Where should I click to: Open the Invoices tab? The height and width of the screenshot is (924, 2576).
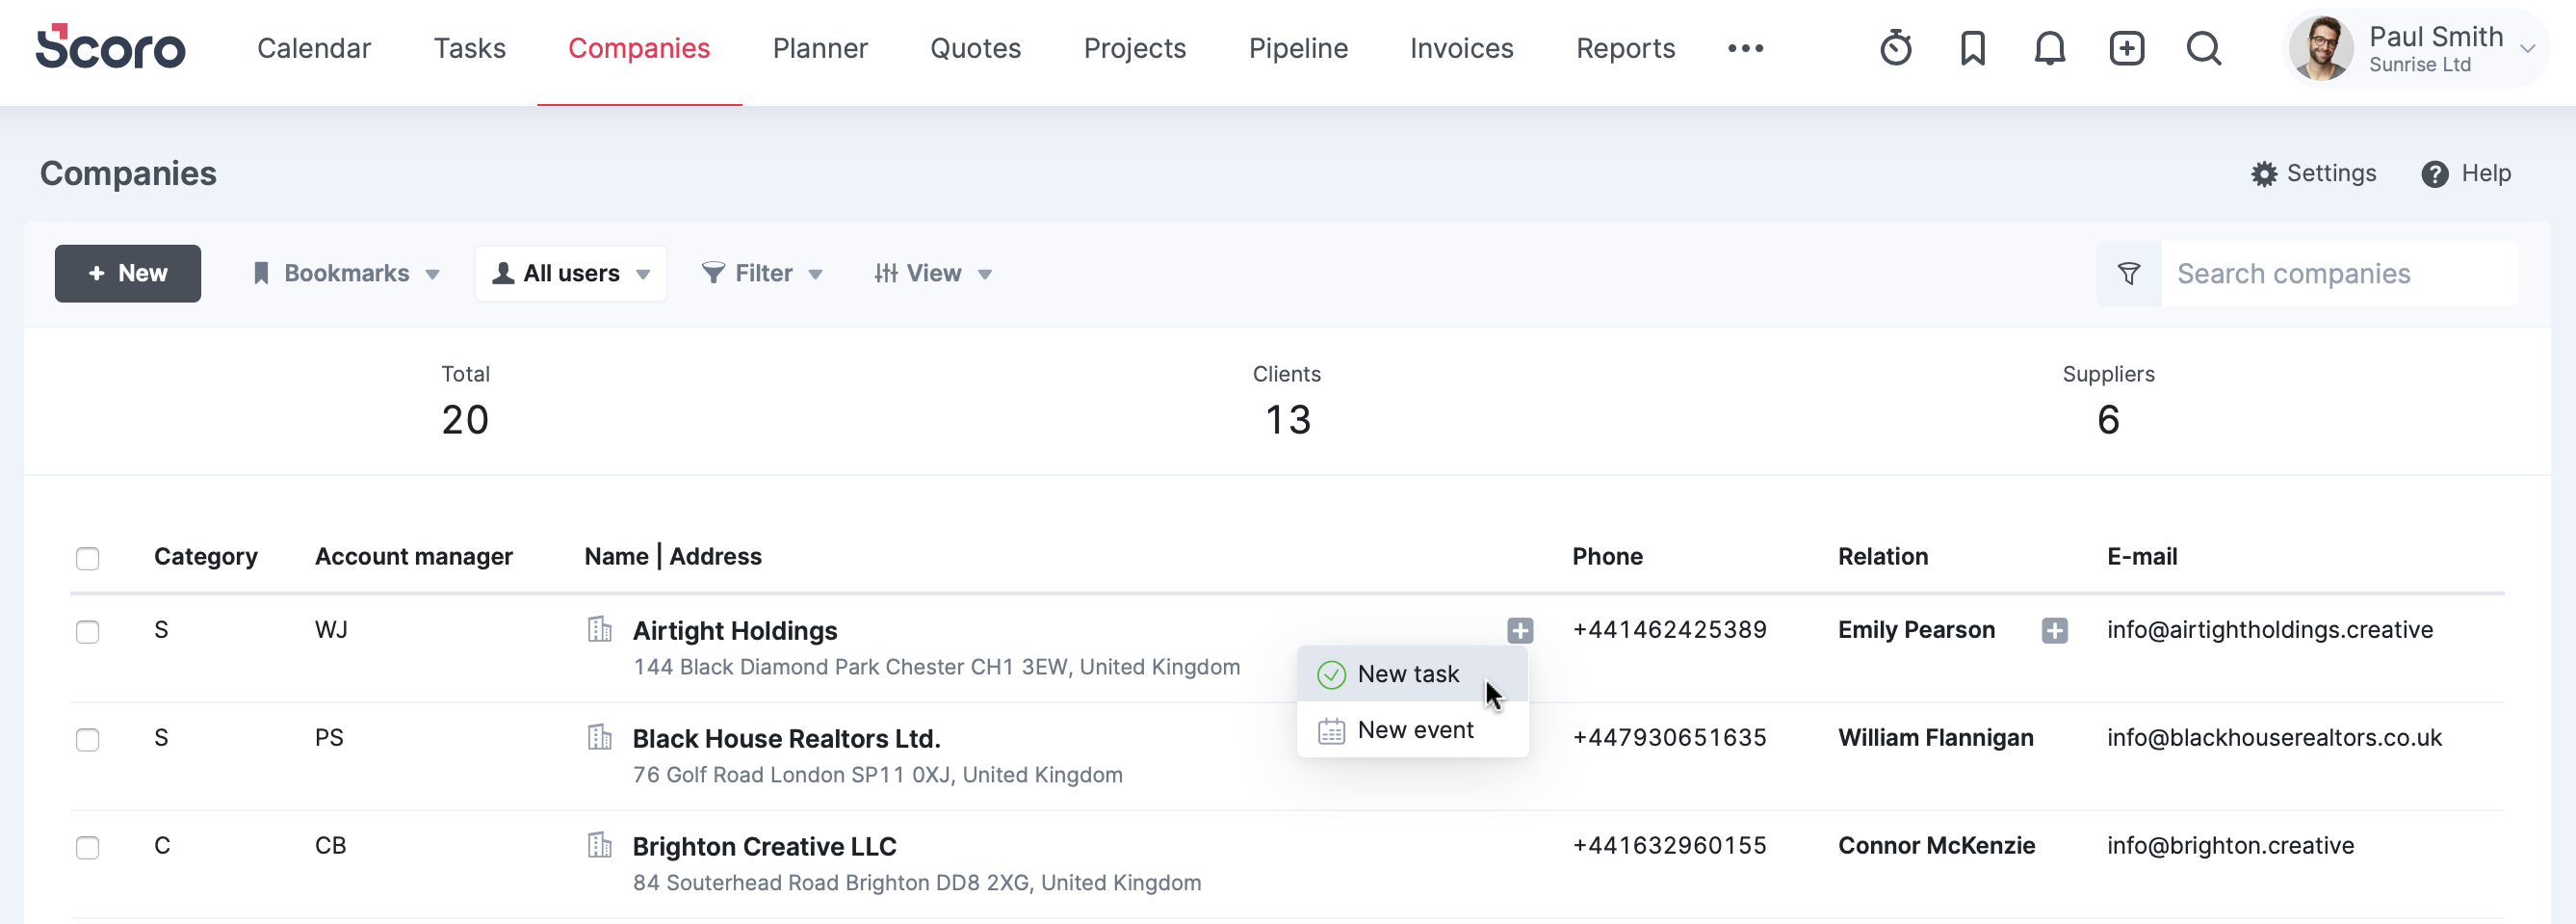point(1461,48)
